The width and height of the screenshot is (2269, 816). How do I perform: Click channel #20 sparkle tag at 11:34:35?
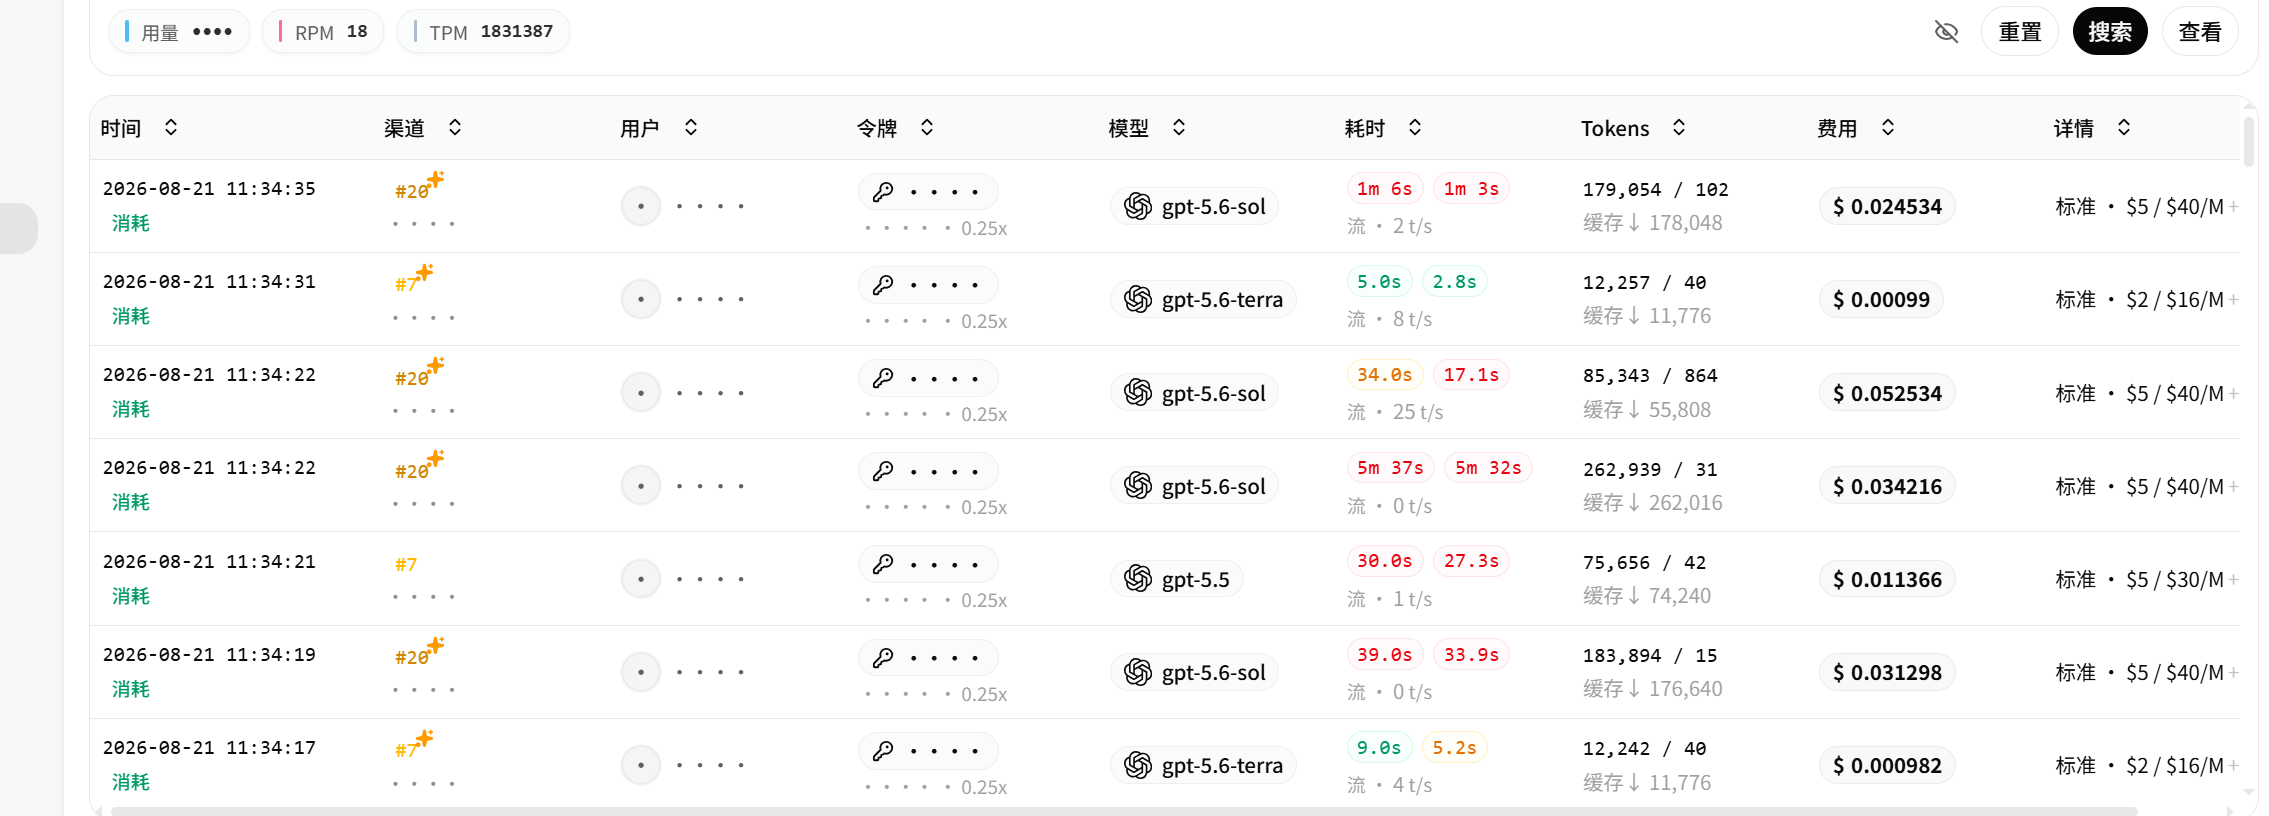(x=419, y=187)
